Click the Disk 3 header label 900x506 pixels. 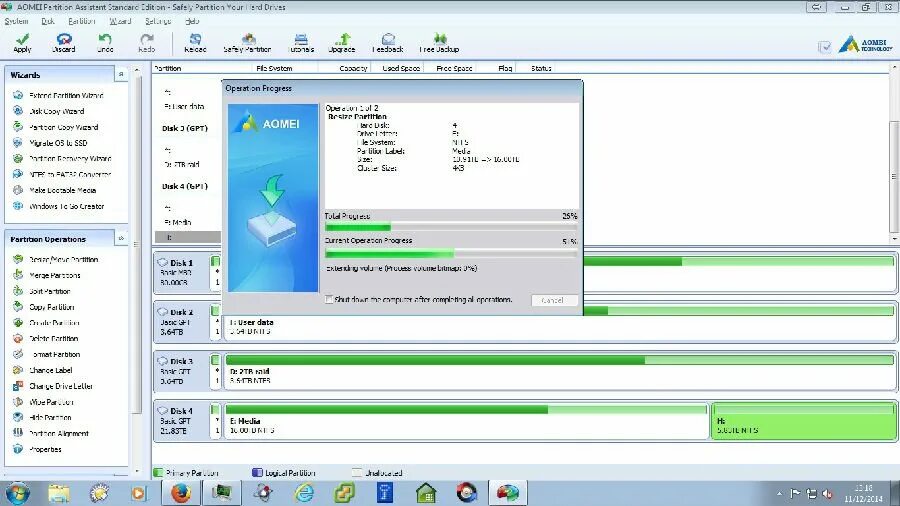click(181, 361)
